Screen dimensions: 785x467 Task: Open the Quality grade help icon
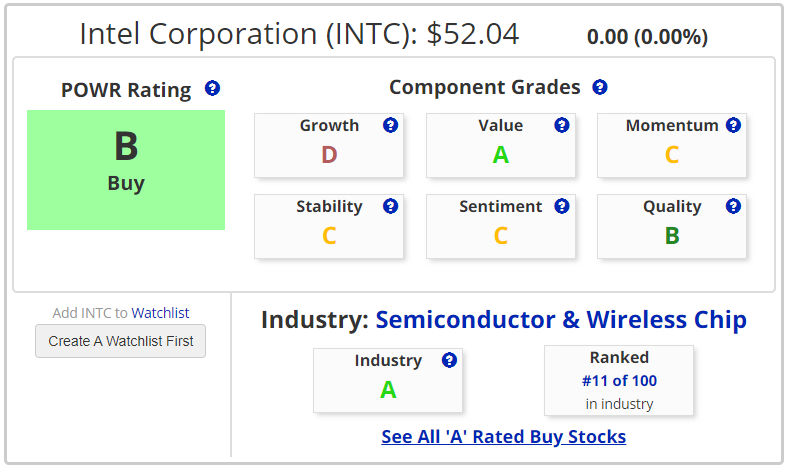pyautogui.click(x=733, y=206)
